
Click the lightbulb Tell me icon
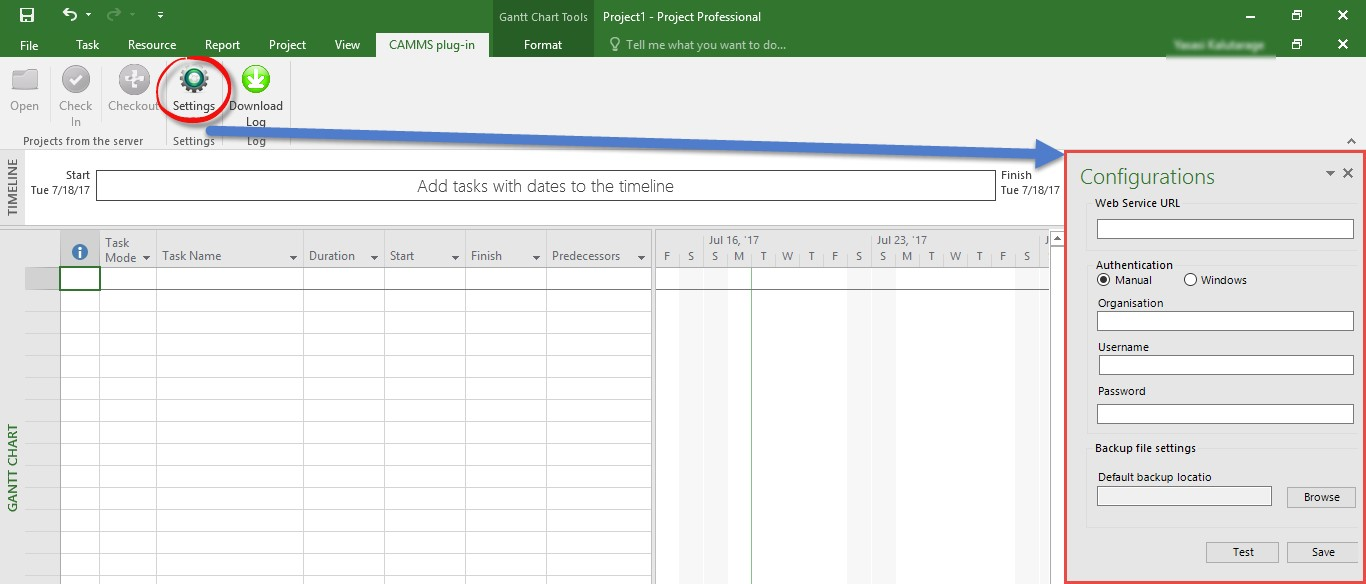[615, 45]
